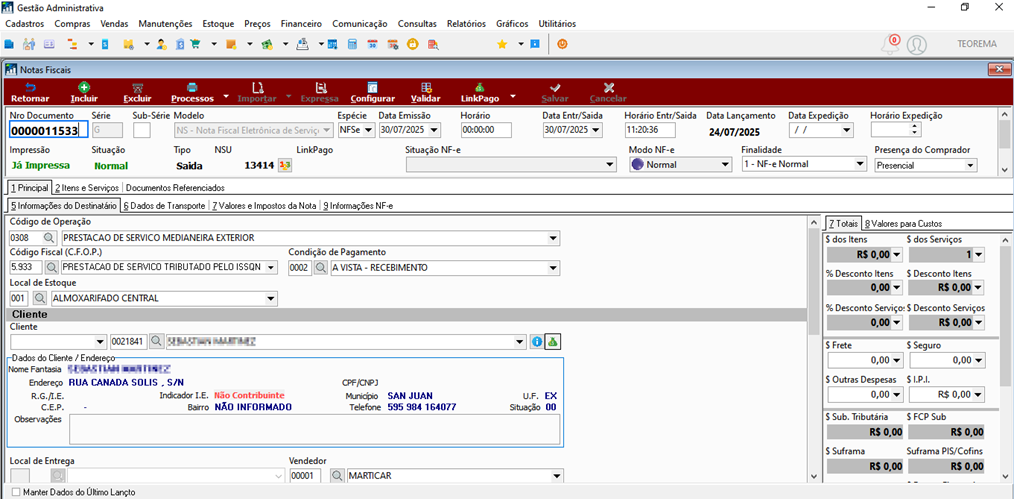Click inside the Observações text box
Image resolution: width=1014 pixels, height=499 pixels.
click(x=314, y=429)
